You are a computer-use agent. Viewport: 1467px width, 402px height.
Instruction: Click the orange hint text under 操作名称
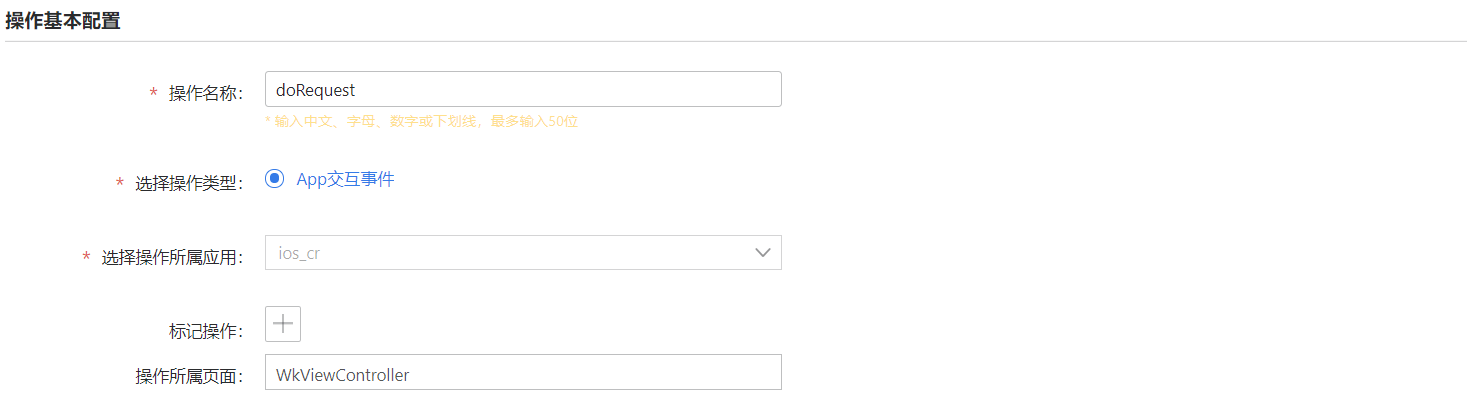click(x=421, y=122)
